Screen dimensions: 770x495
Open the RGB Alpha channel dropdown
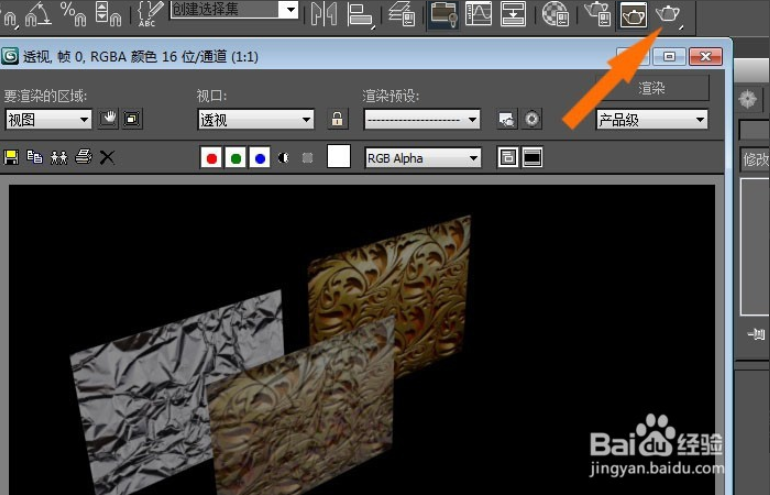423,158
